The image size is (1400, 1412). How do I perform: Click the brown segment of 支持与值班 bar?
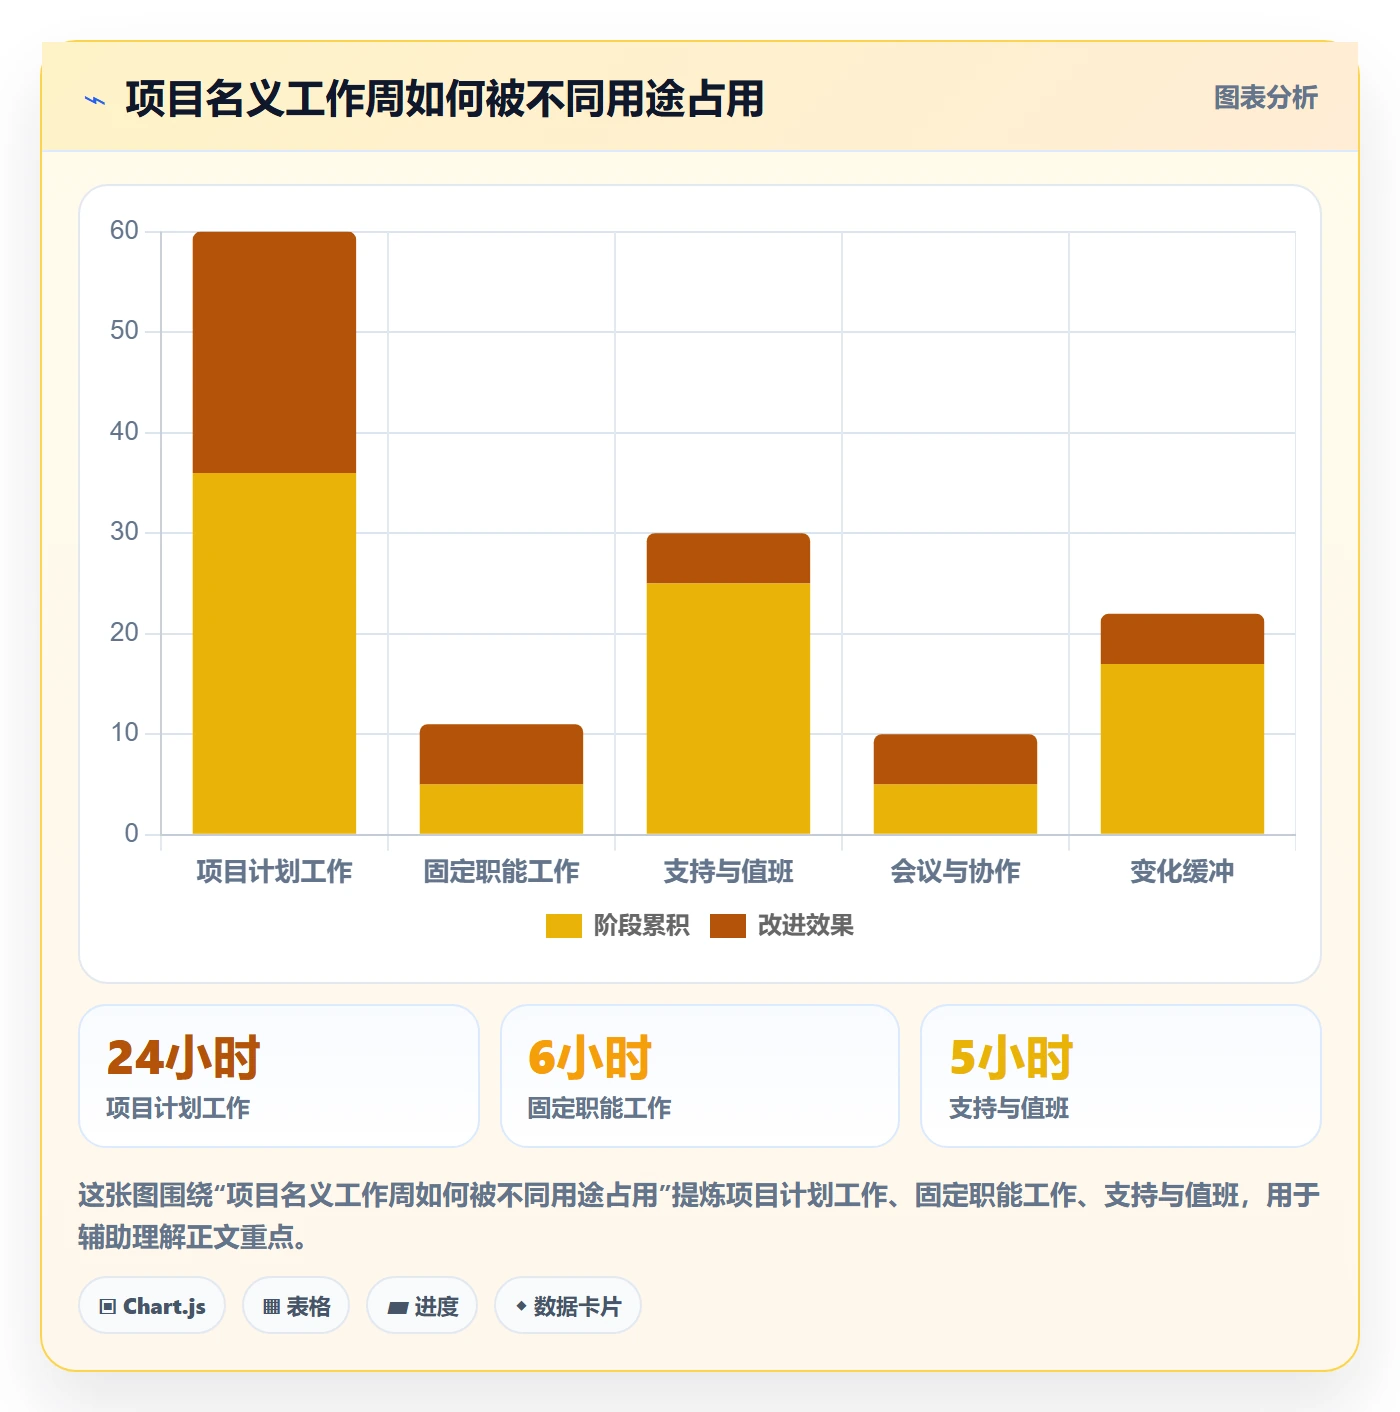tap(728, 558)
